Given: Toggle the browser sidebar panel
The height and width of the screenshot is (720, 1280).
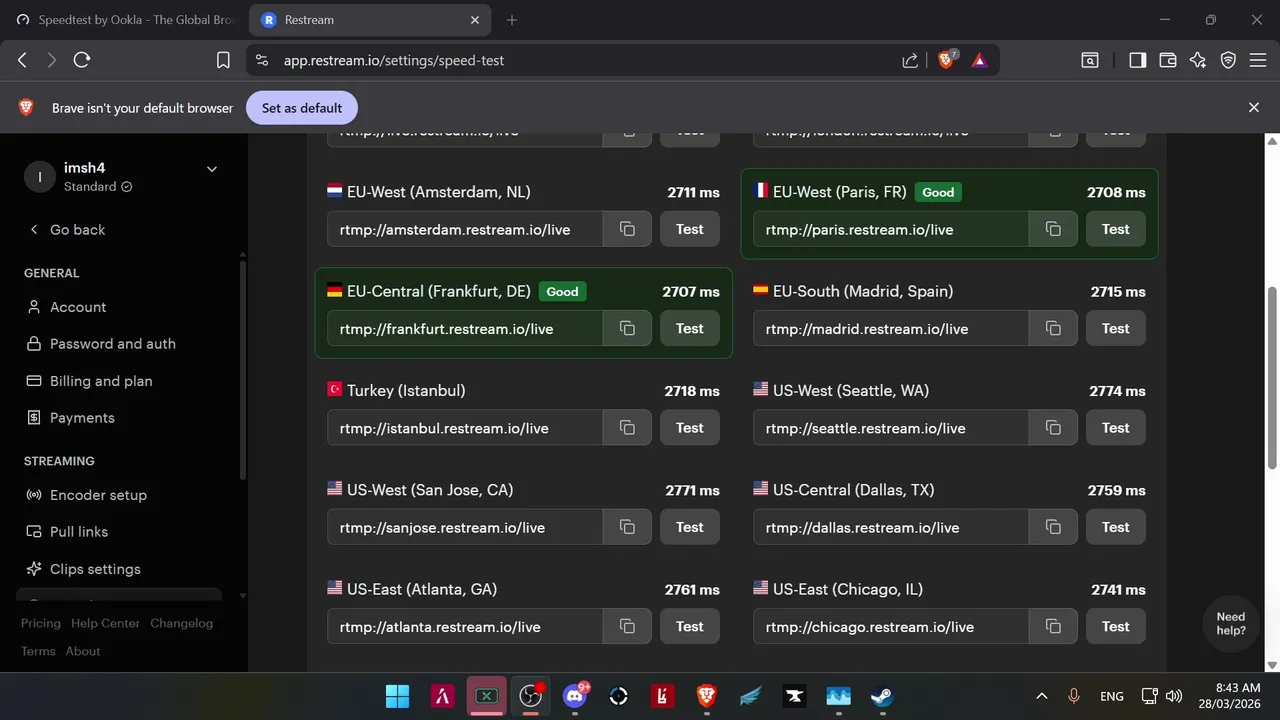Looking at the screenshot, I should pos(1137,60).
